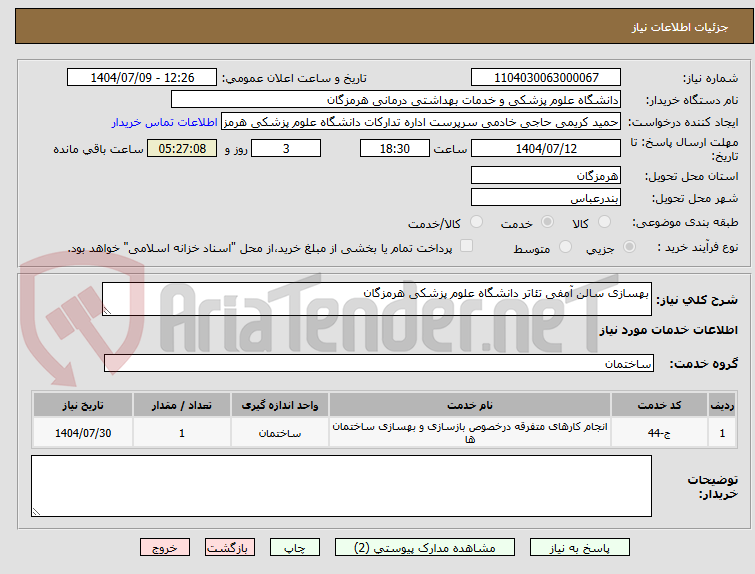The height and width of the screenshot is (574, 755).
Task: Select the کالا/خدمت radio button
Action: (476, 222)
